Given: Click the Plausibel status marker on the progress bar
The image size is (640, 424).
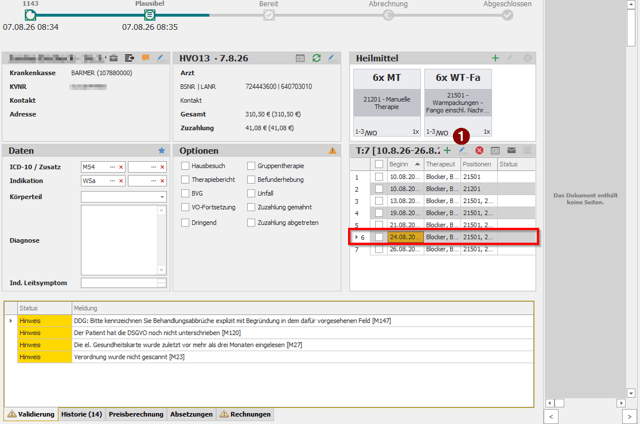Looking at the screenshot, I should pos(149,15).
